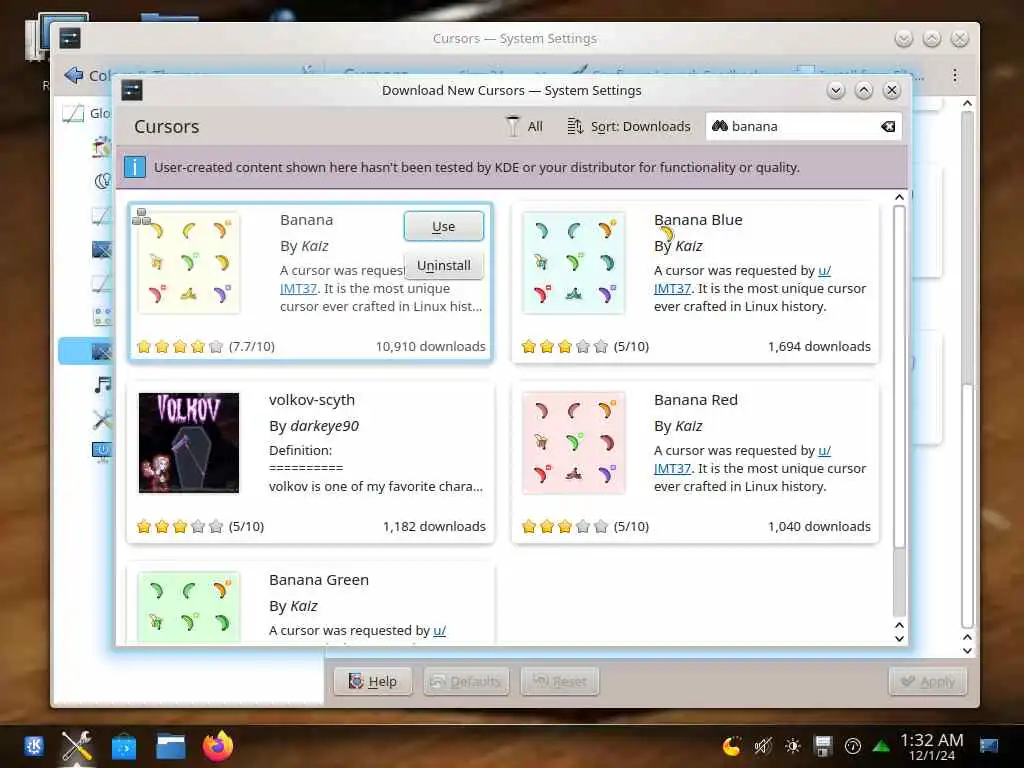This screenshot has height=768, width=1024.
Task: Open the volkov-scyth preview thumbnail
Action: 189,443
